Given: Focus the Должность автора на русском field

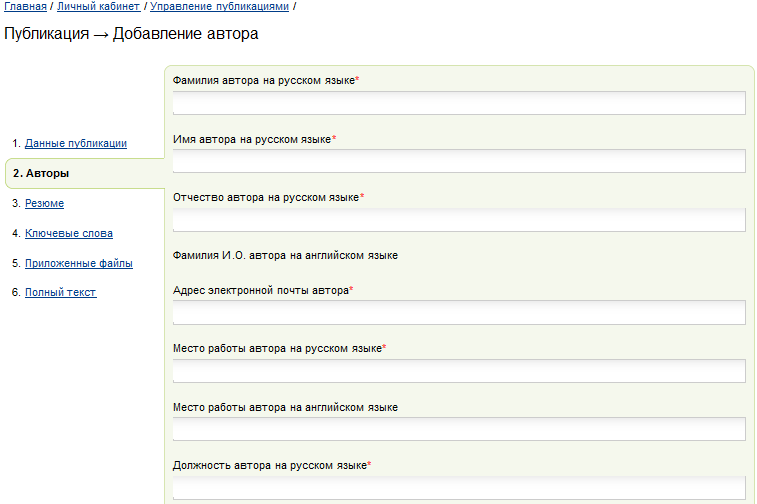Looking at the screenshot, I should pos(459,488).
